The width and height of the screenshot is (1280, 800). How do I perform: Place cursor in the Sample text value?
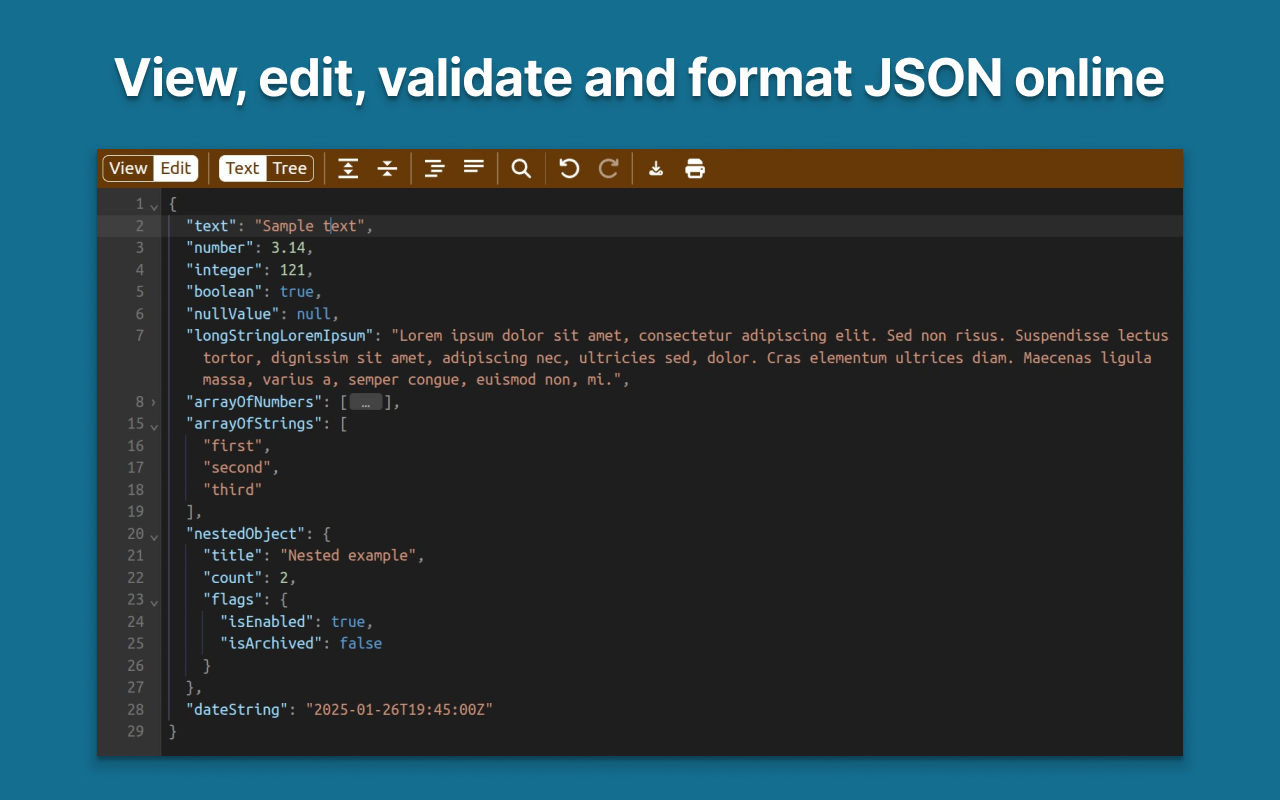310,225
